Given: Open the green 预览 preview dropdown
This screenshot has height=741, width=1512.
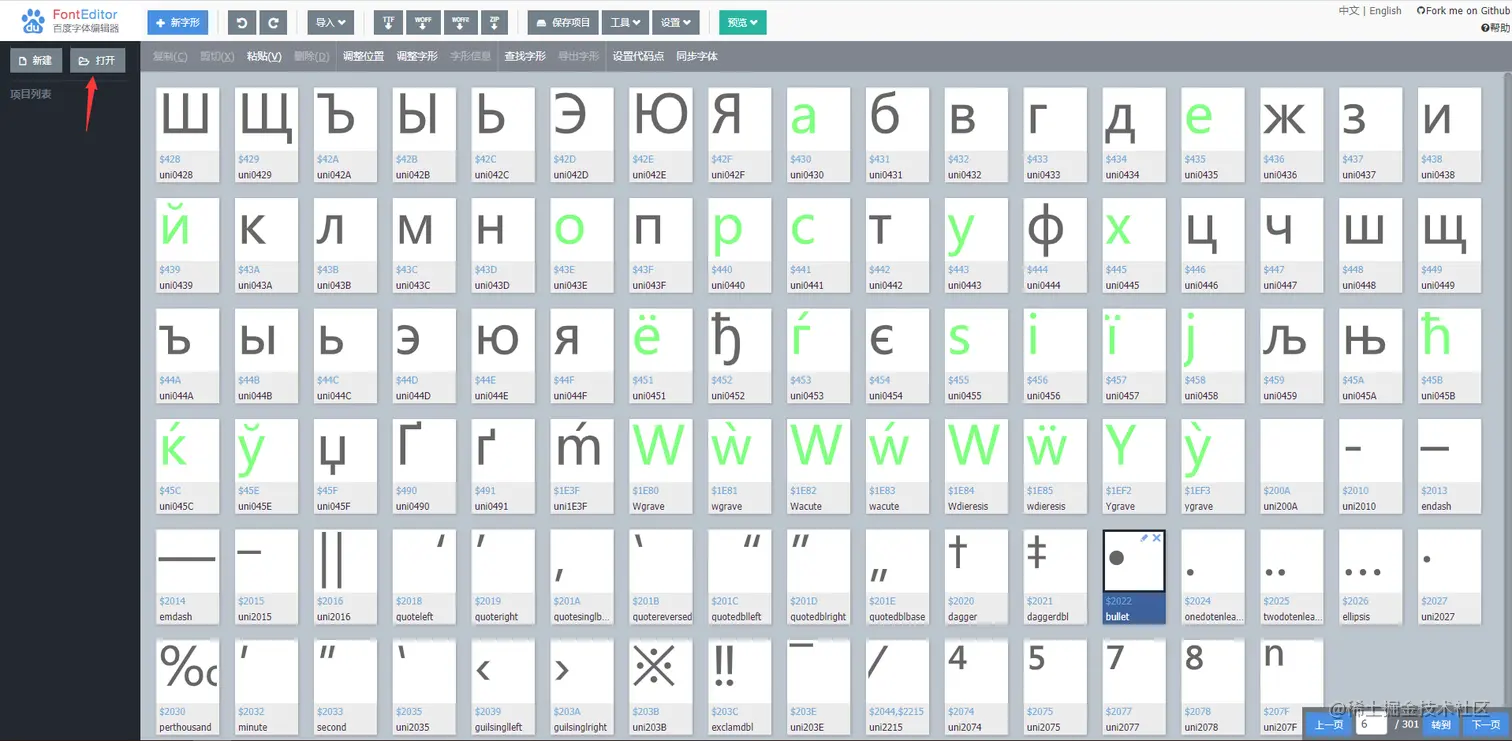Looking at the screenshot, I should click(742, 22).
